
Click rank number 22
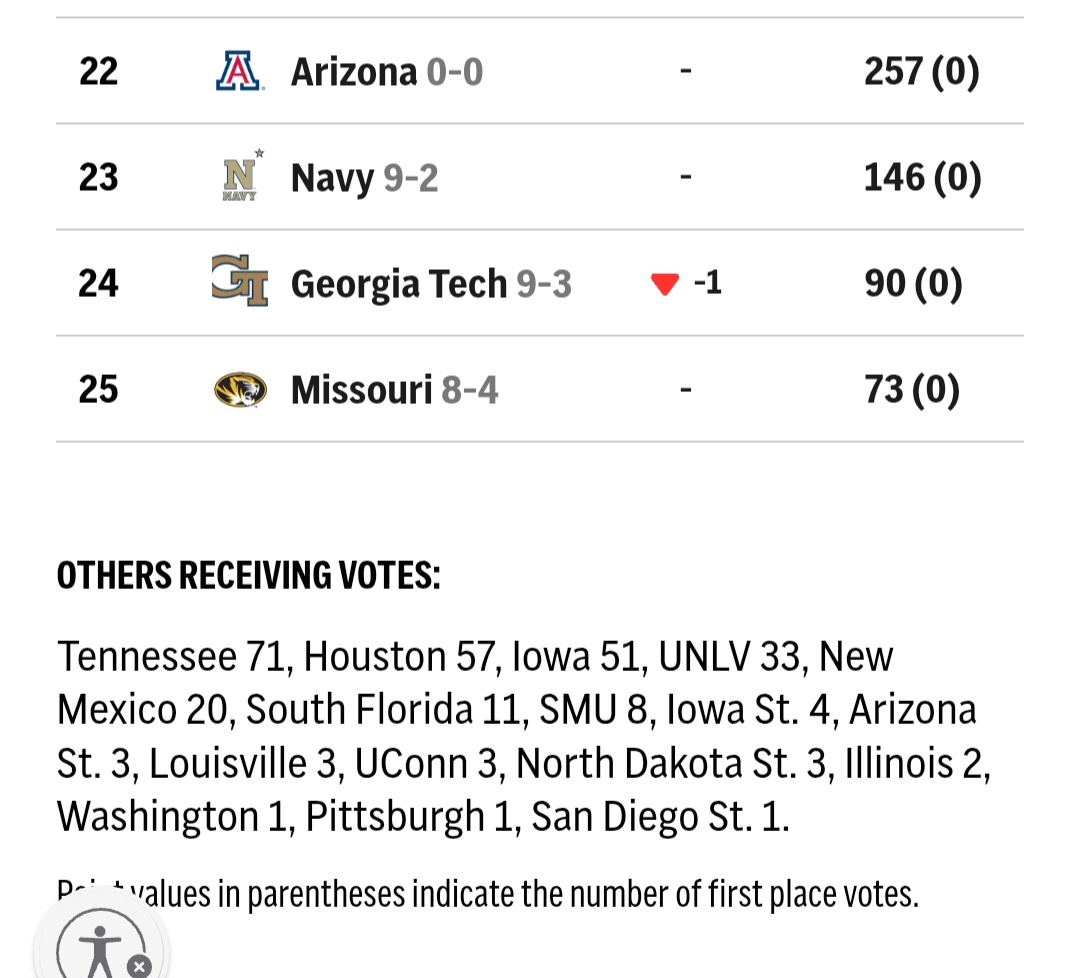(x=98, y=72)
